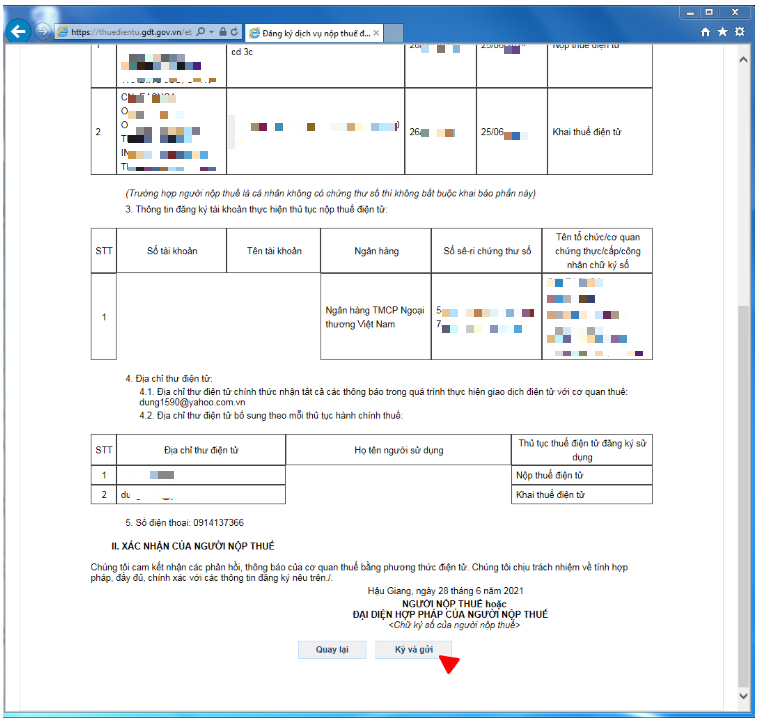Image resolution: width=761 pixels, height=724 pixels.
Task: Click the 'Tên tài khoản' column header
Action: click(274, 251)
